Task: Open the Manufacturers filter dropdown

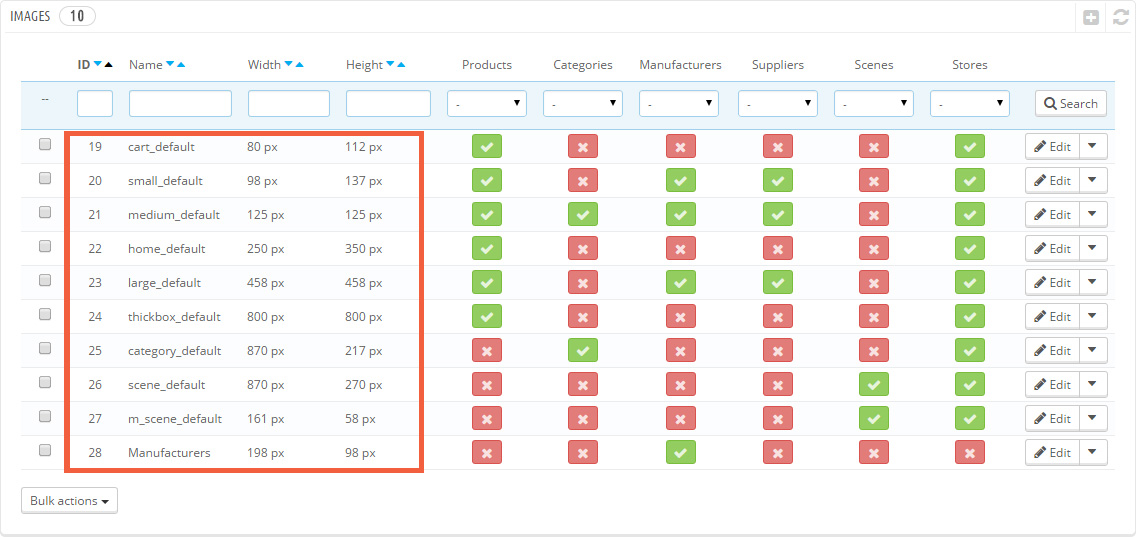Action: (x=679, y=104)
